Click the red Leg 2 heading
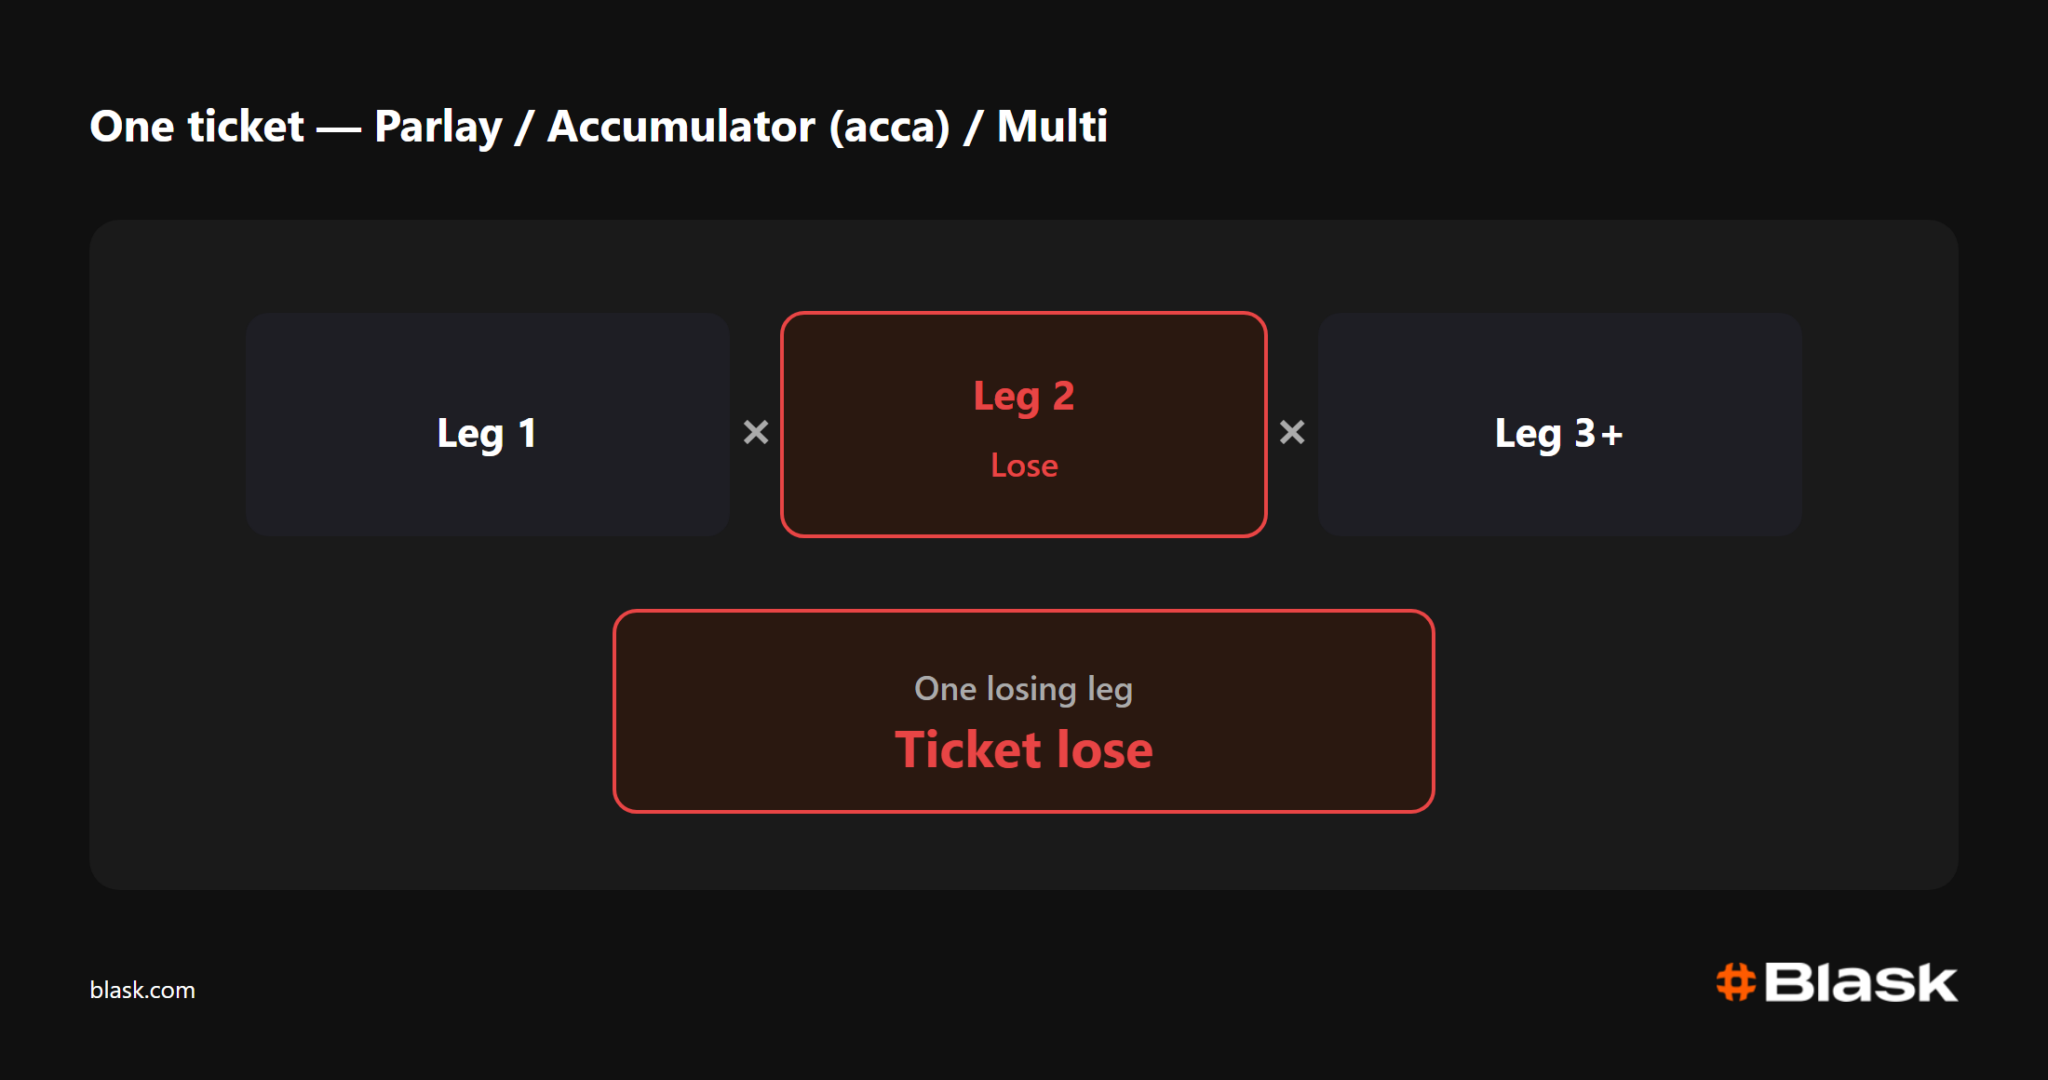The height and width of the screenshot is (1080, 2048). (x=1024, y=397)
